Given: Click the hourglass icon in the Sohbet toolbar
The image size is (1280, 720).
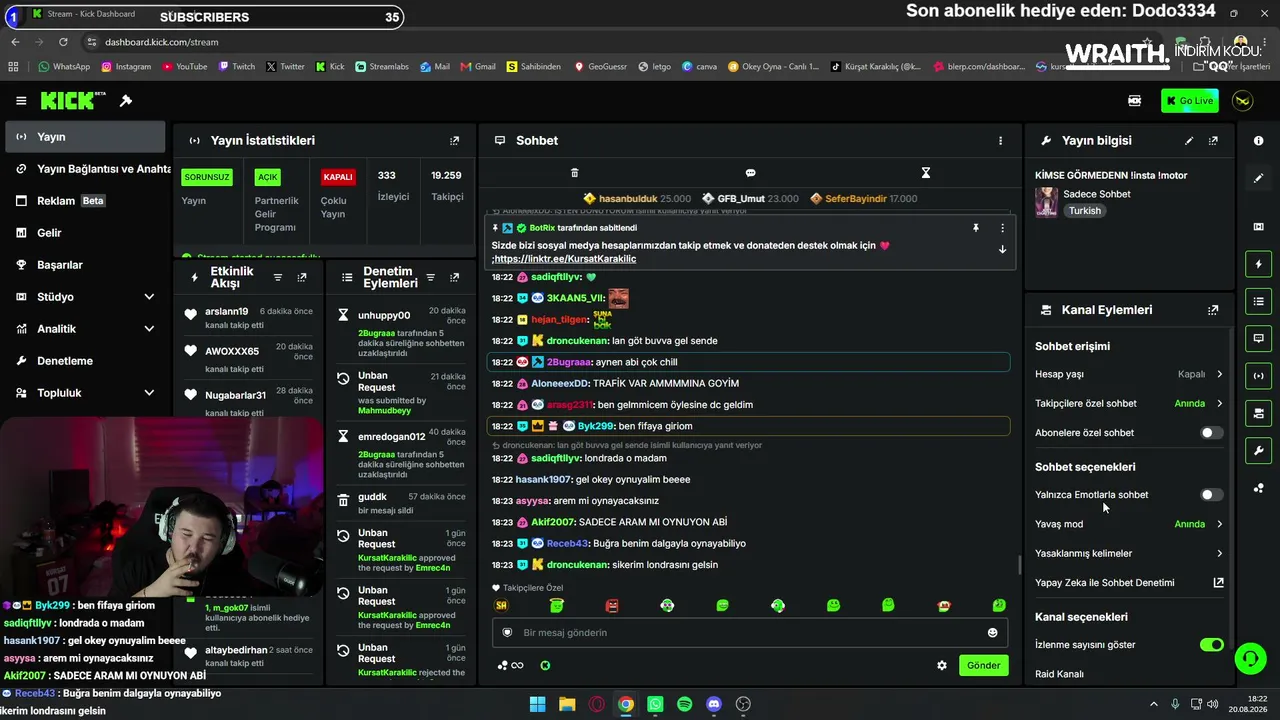Looking at the screenshot, I should 926,173.
